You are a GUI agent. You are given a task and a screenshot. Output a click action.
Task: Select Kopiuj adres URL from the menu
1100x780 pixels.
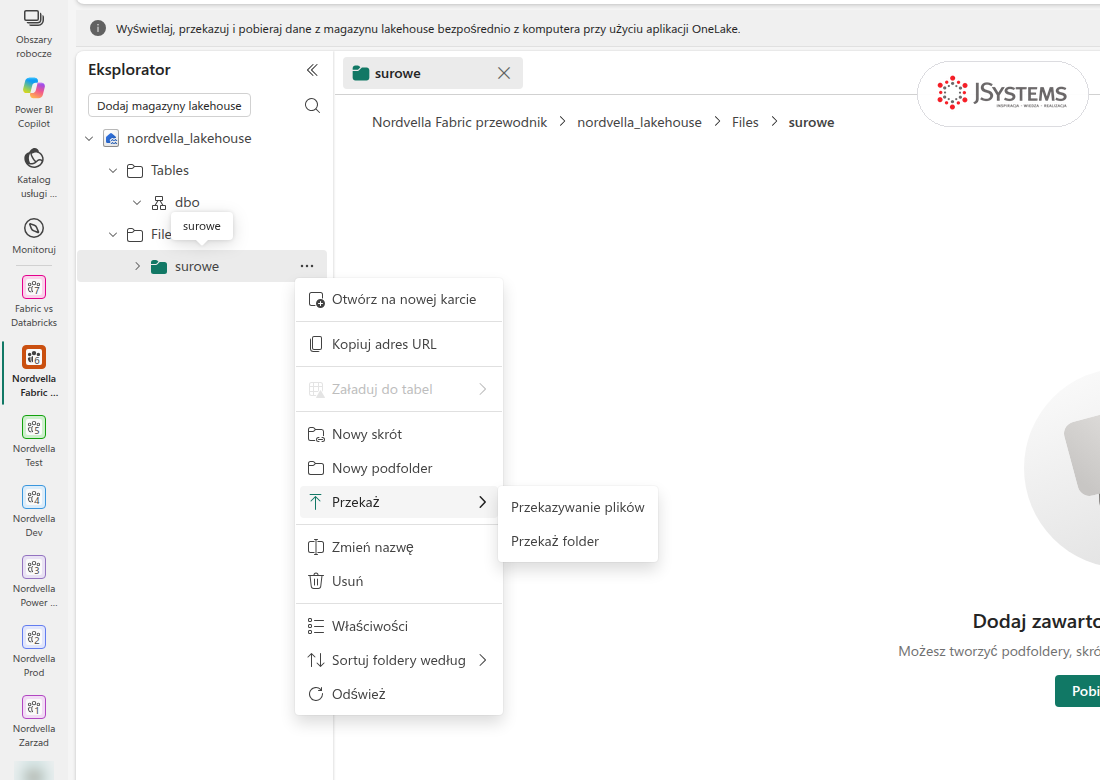pyautogui.click(x=398, y=344)
